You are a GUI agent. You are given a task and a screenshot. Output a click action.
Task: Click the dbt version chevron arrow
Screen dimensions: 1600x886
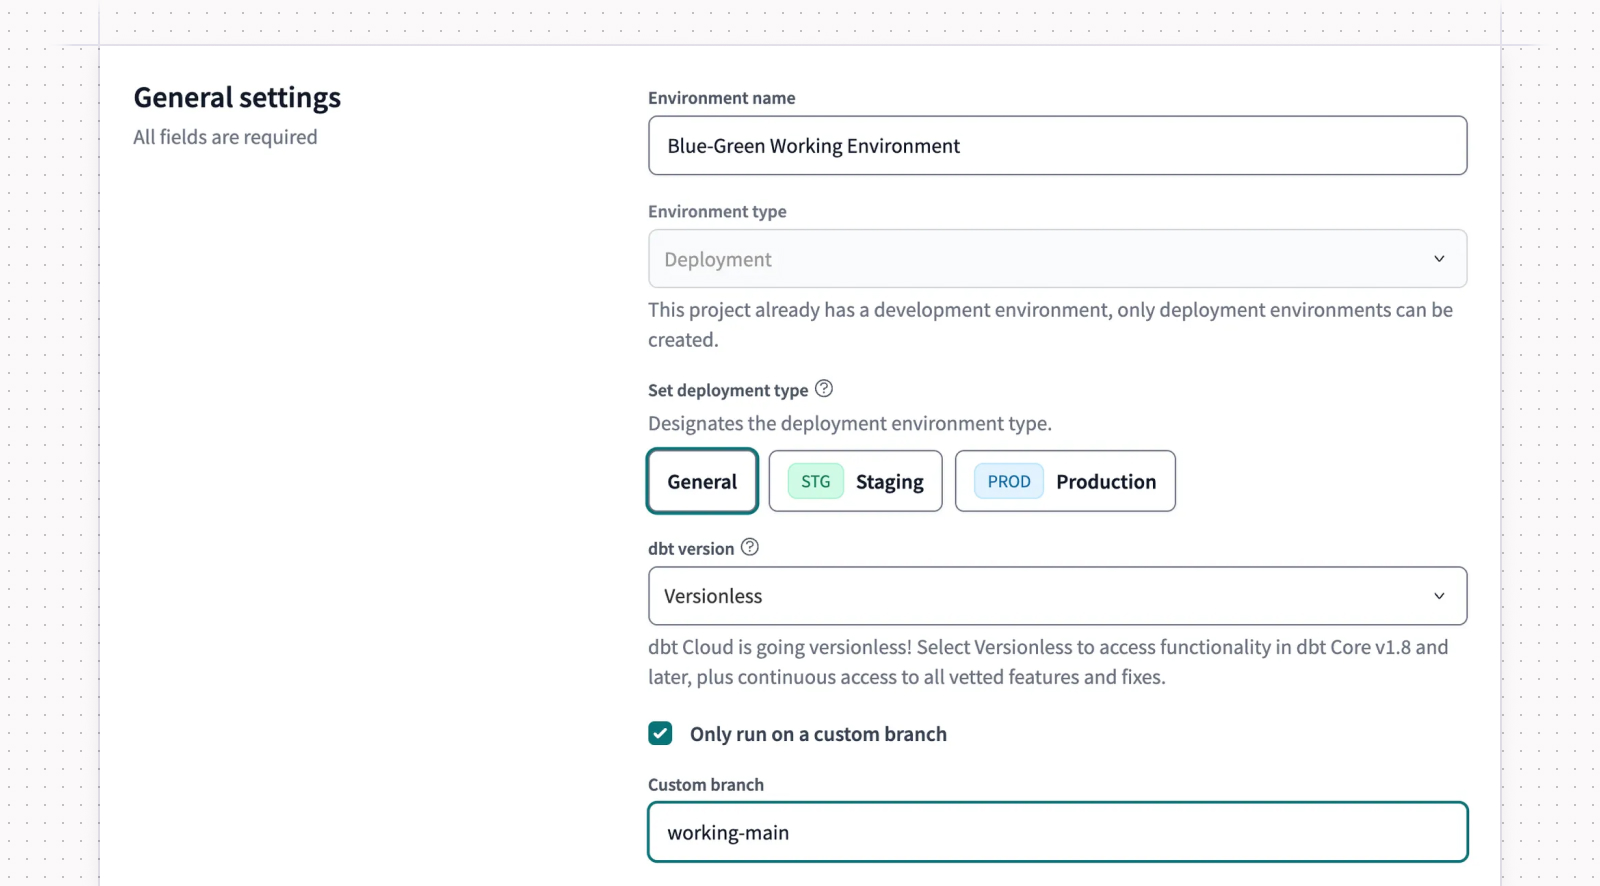(x=1439, y=596)
